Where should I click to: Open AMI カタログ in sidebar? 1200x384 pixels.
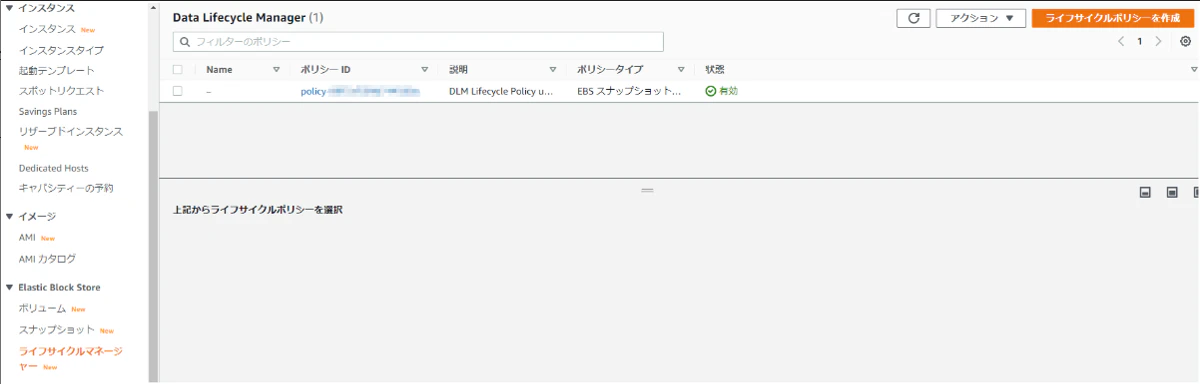(x=47, y=259)
